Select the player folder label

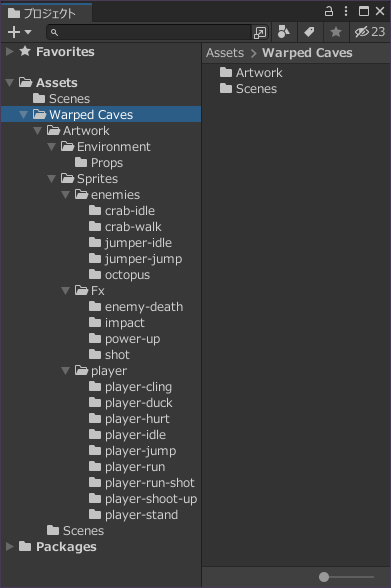[x=109, y=371]
